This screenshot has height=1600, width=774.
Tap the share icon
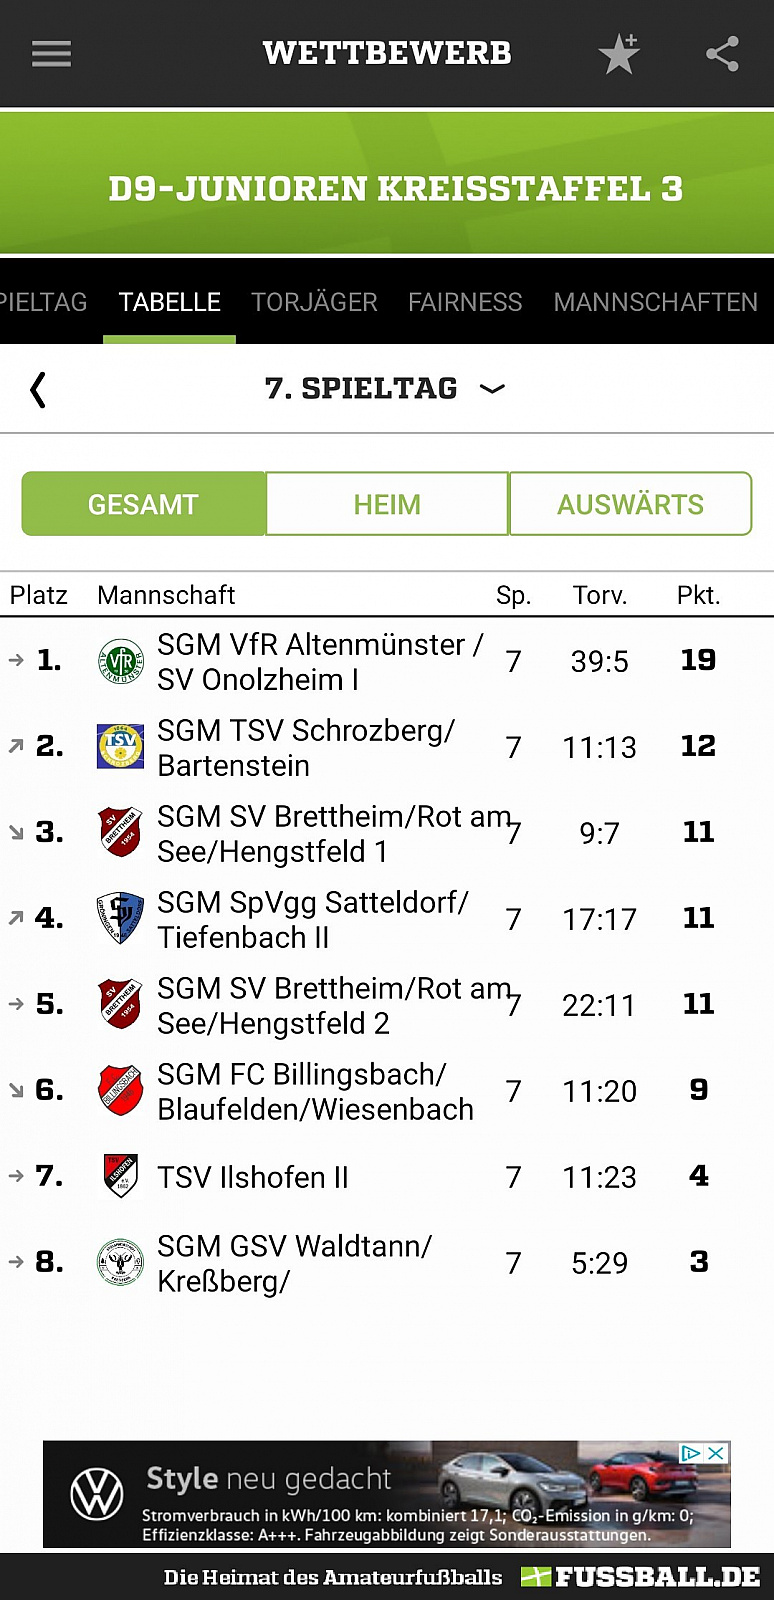(x=722, y=54)
